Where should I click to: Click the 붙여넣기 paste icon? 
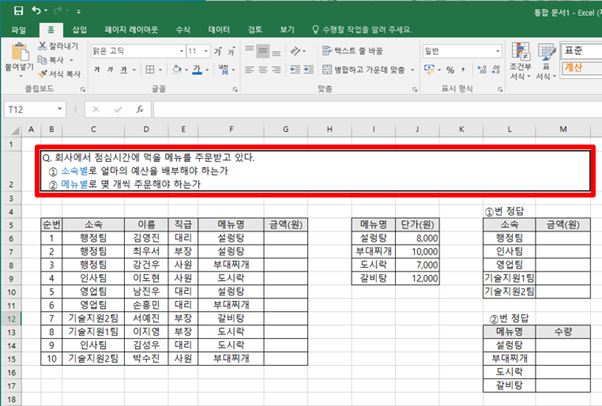(19, 53)
